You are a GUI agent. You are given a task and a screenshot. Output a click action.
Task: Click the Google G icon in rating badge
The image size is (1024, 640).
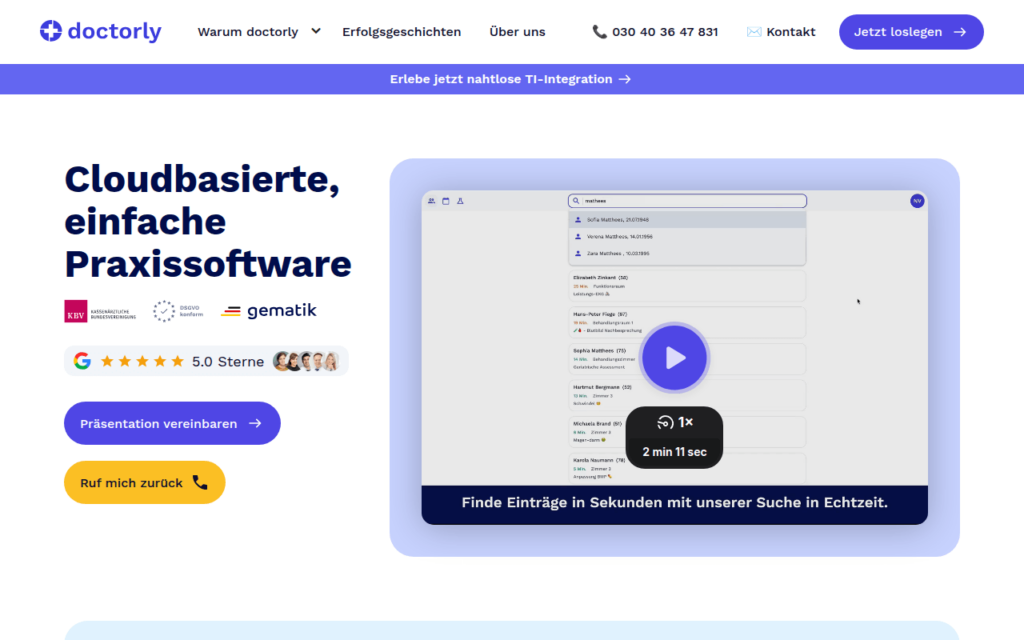82,361
